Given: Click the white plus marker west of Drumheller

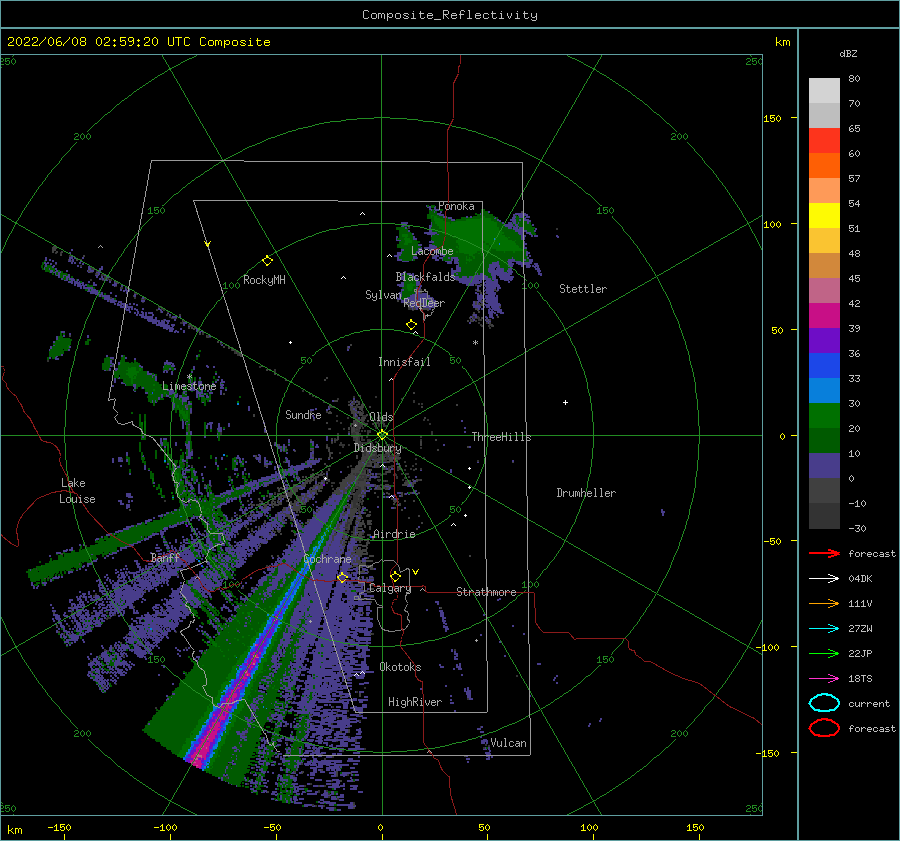Looking at the screenshot, I should 565,402.
